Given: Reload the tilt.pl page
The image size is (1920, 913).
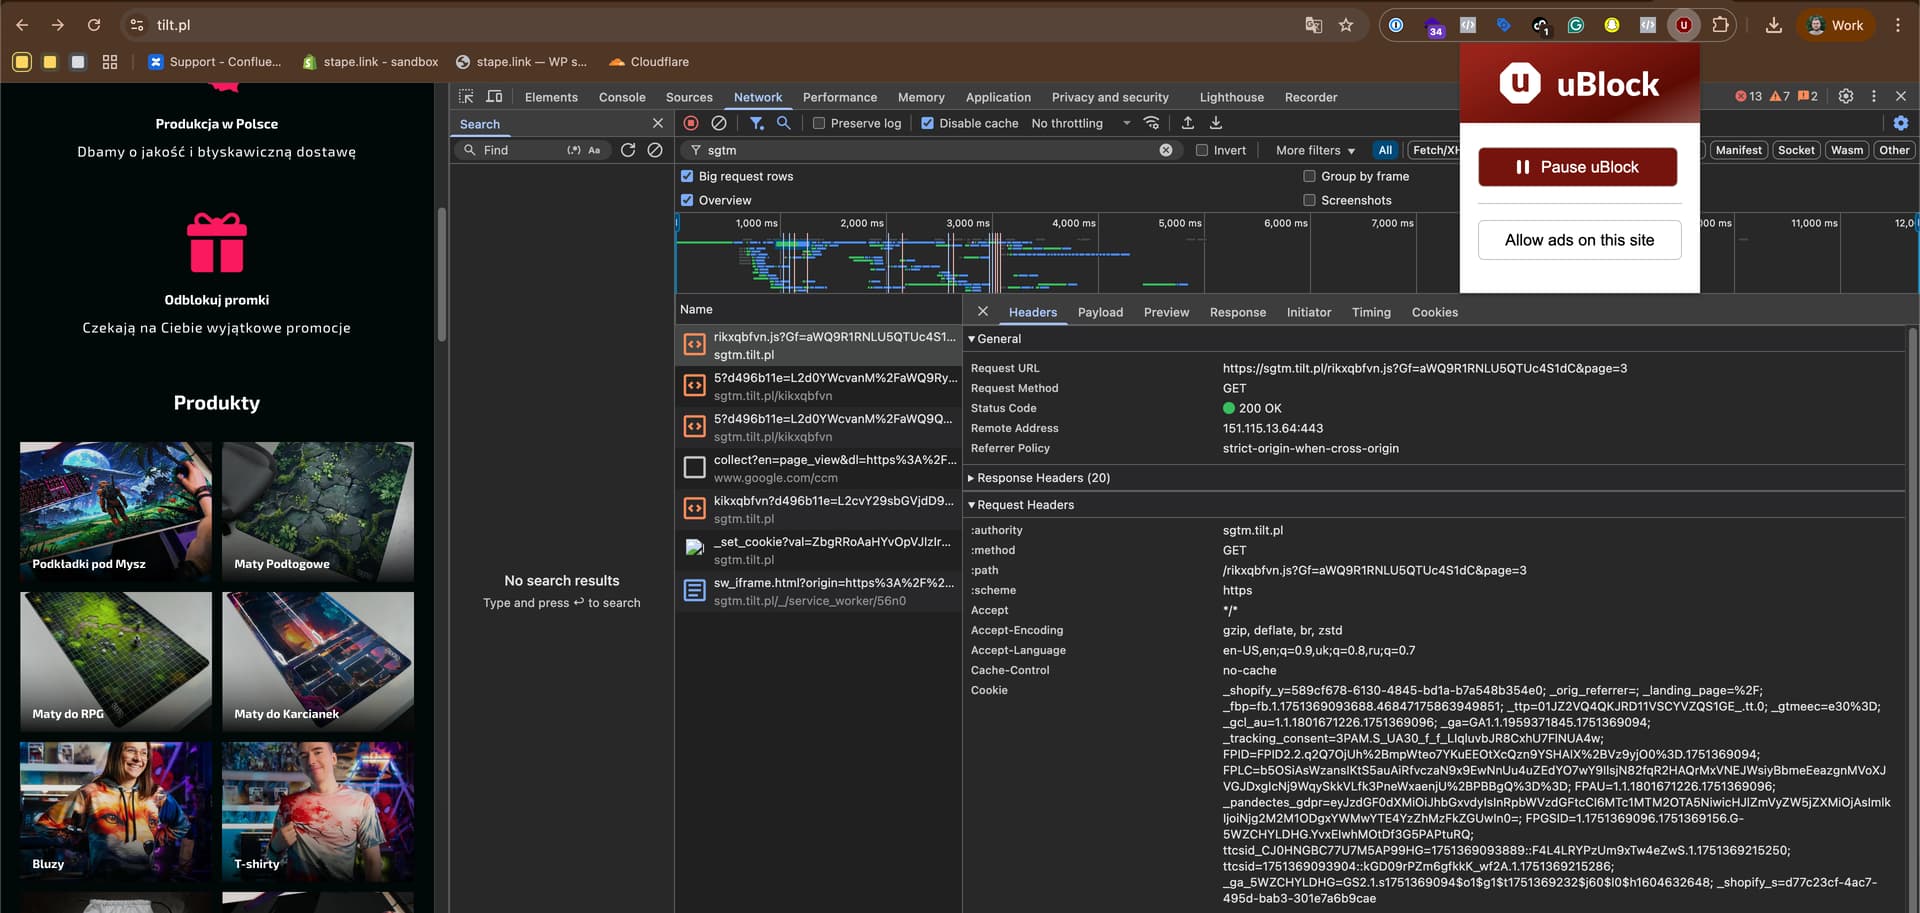Looking at the screenshot, I should pos(94,25).
